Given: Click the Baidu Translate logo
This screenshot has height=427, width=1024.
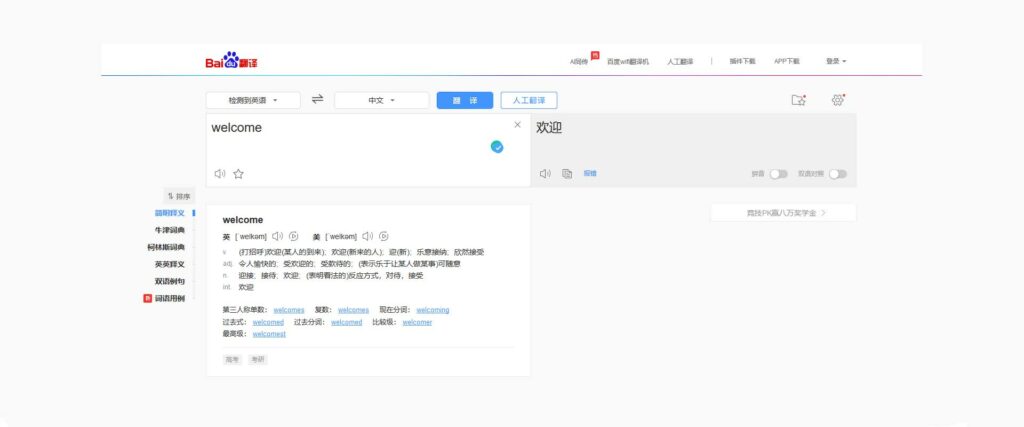Looking at the screenshot, I should (232, 61).
